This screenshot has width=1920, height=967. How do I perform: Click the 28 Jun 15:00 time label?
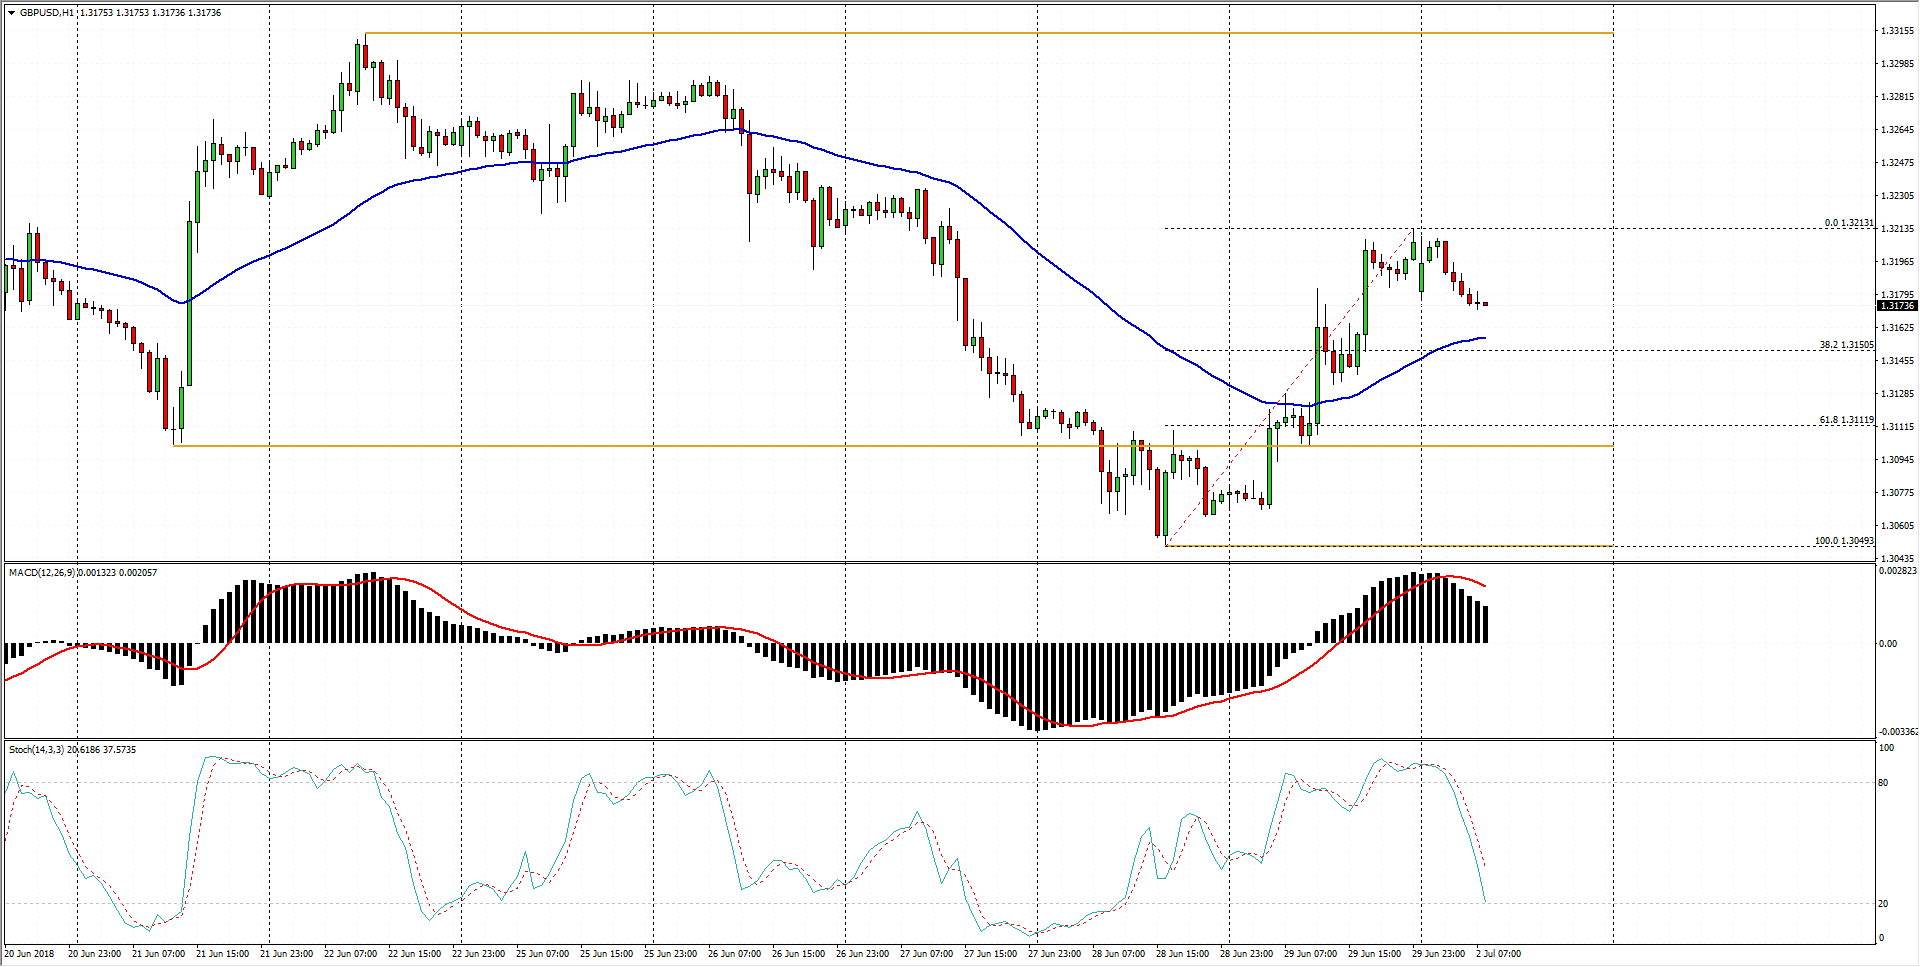(x=1182, y=954)
